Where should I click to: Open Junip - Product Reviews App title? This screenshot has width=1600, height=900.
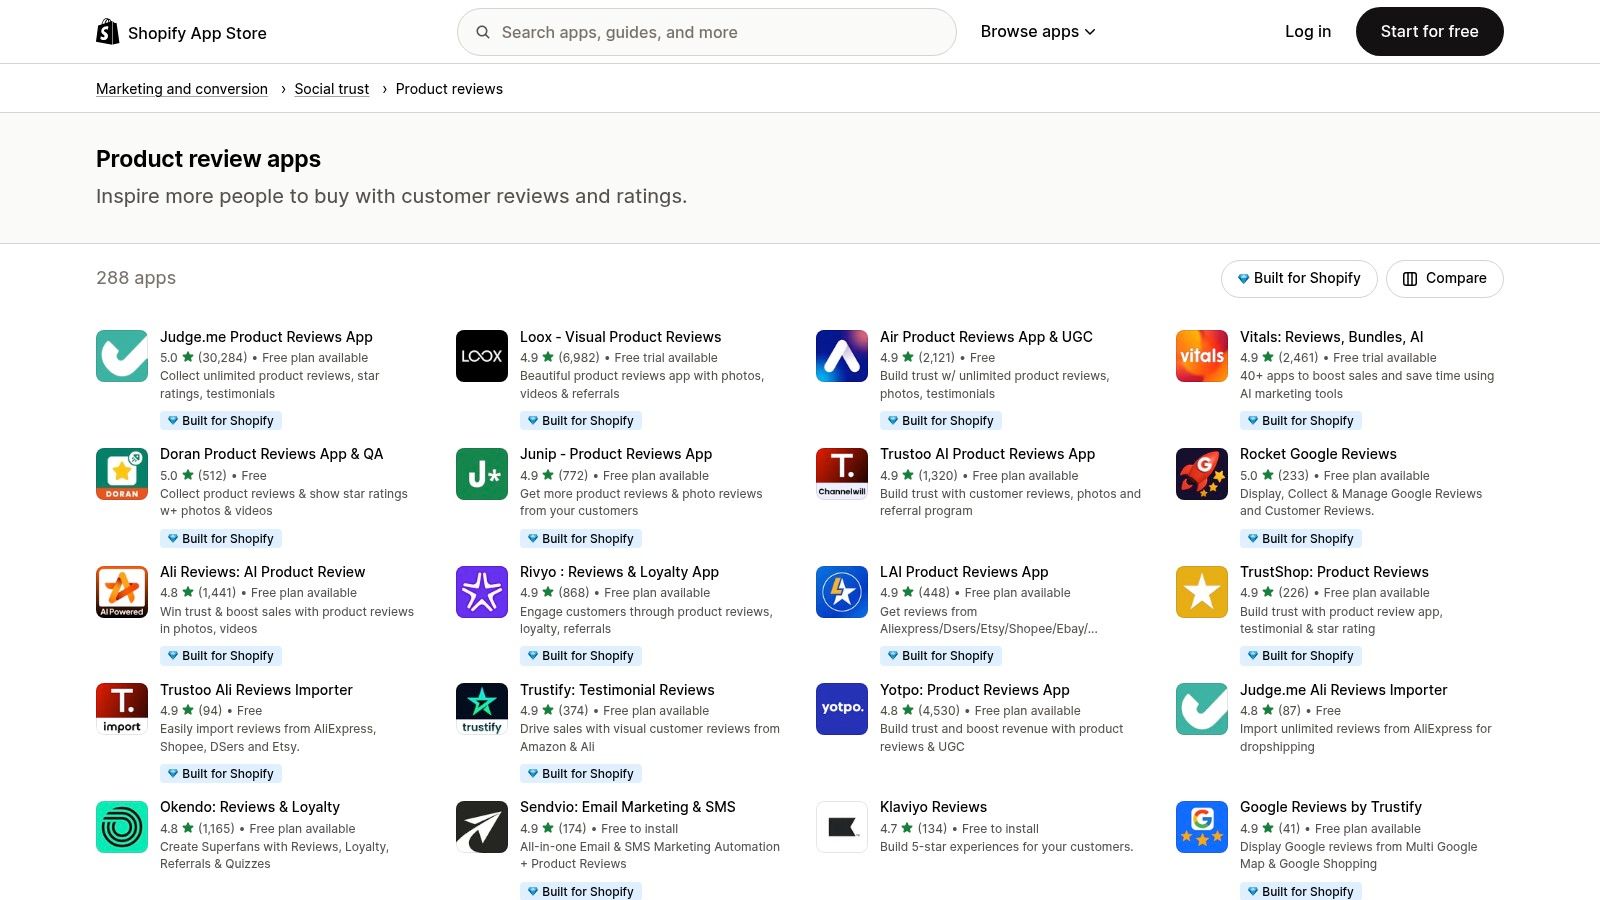(616, 454)
